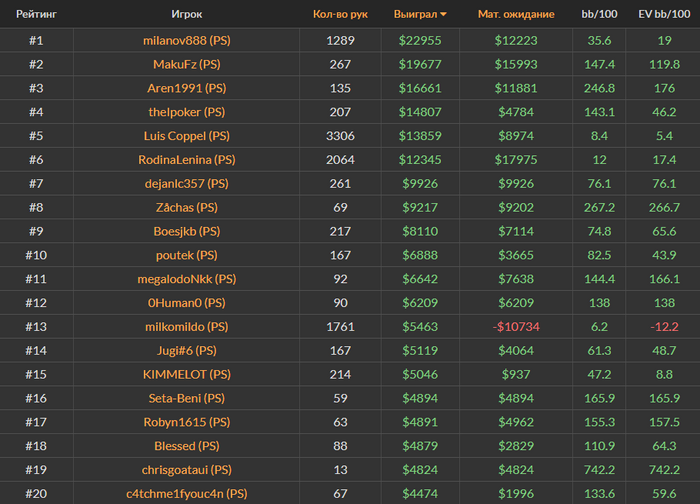Click the Рейтинг column header
The image size is (700, 504).
pyautogui.click(x=36, y=15)
